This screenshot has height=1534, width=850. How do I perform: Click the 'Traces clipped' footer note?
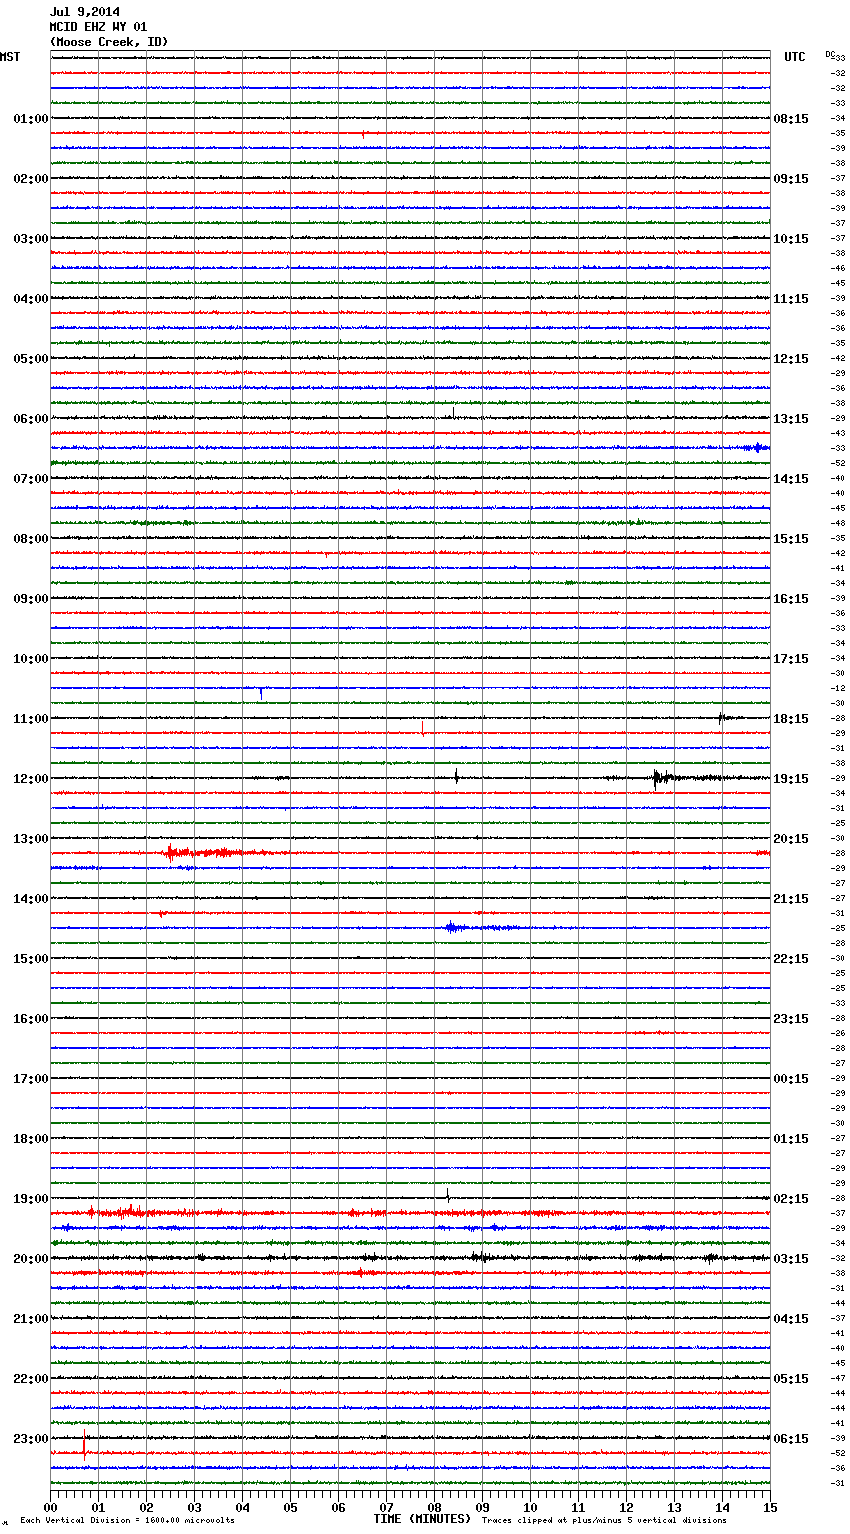pos(604,1520)
